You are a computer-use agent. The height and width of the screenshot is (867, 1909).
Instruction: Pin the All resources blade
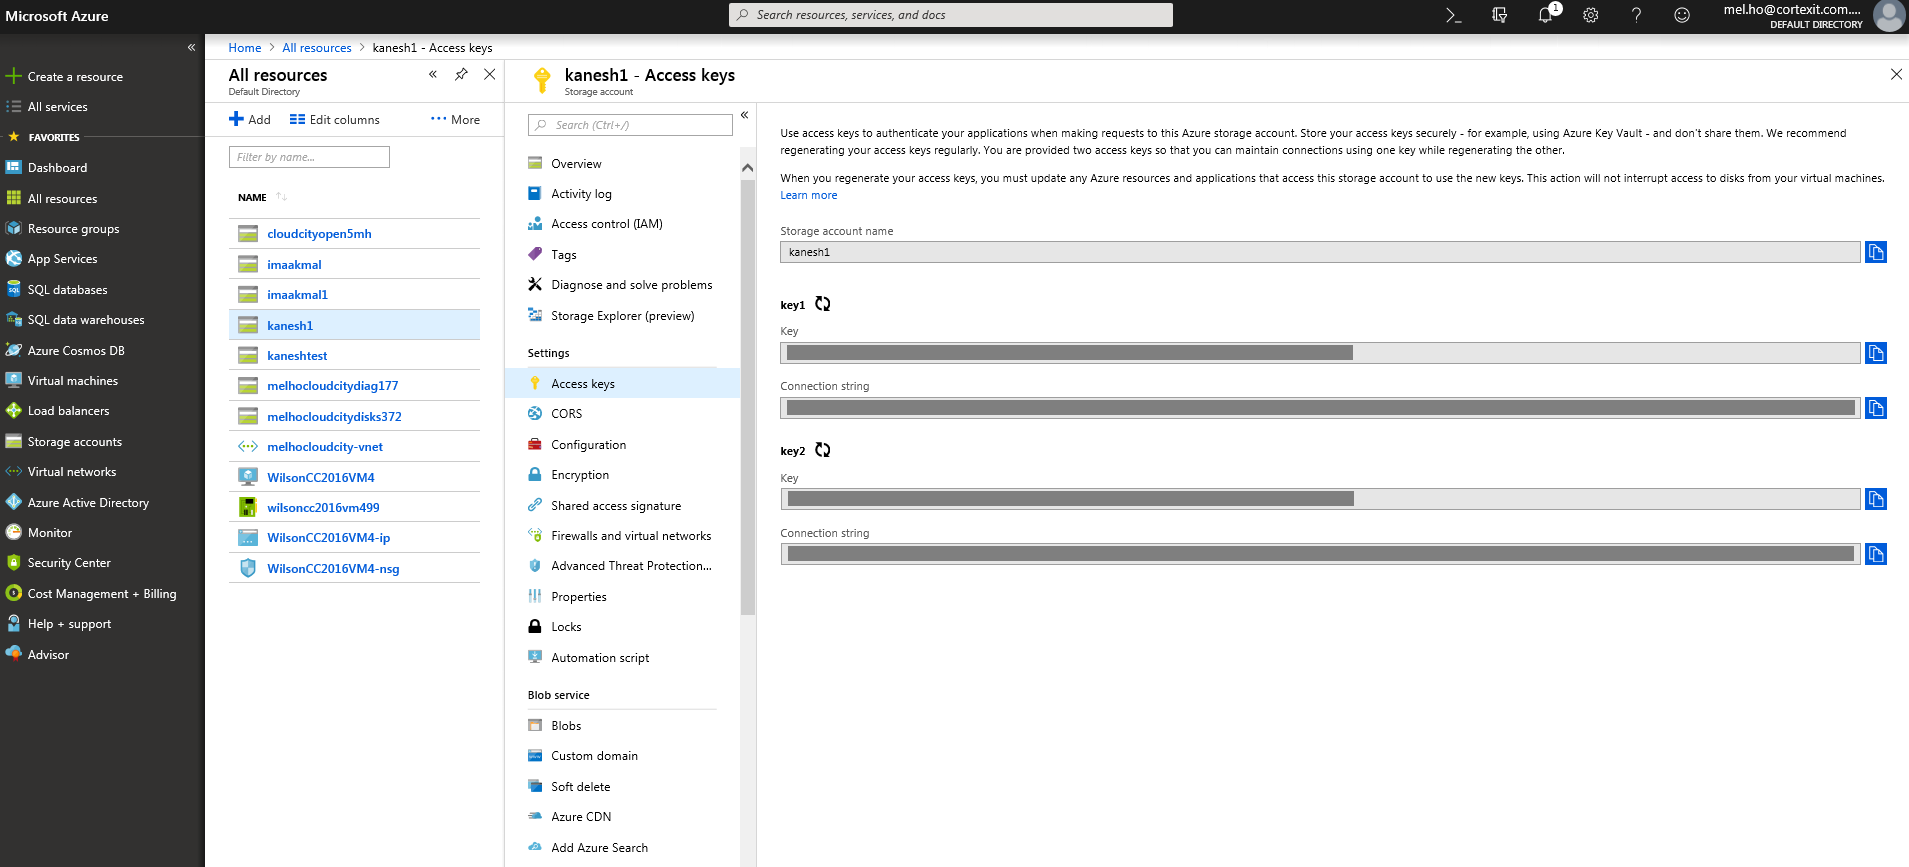tap(461, 74)
